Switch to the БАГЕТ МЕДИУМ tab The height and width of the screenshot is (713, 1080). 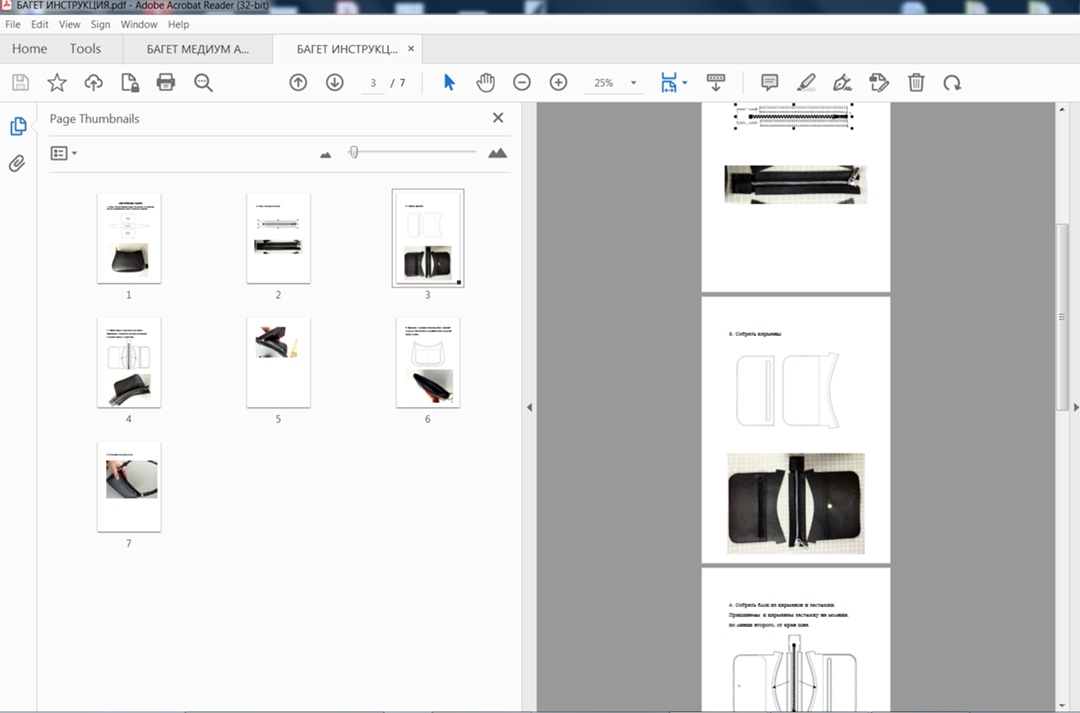click(197, 48)
